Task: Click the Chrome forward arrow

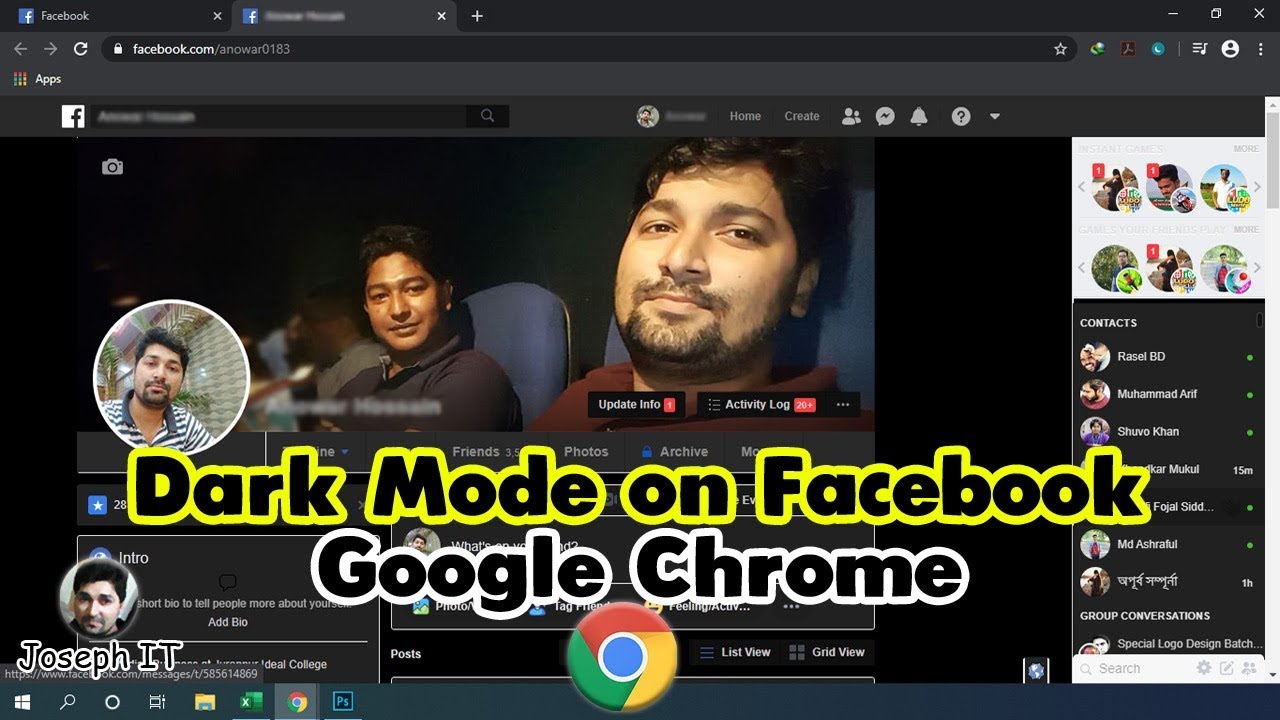Action: coord(50,48)
